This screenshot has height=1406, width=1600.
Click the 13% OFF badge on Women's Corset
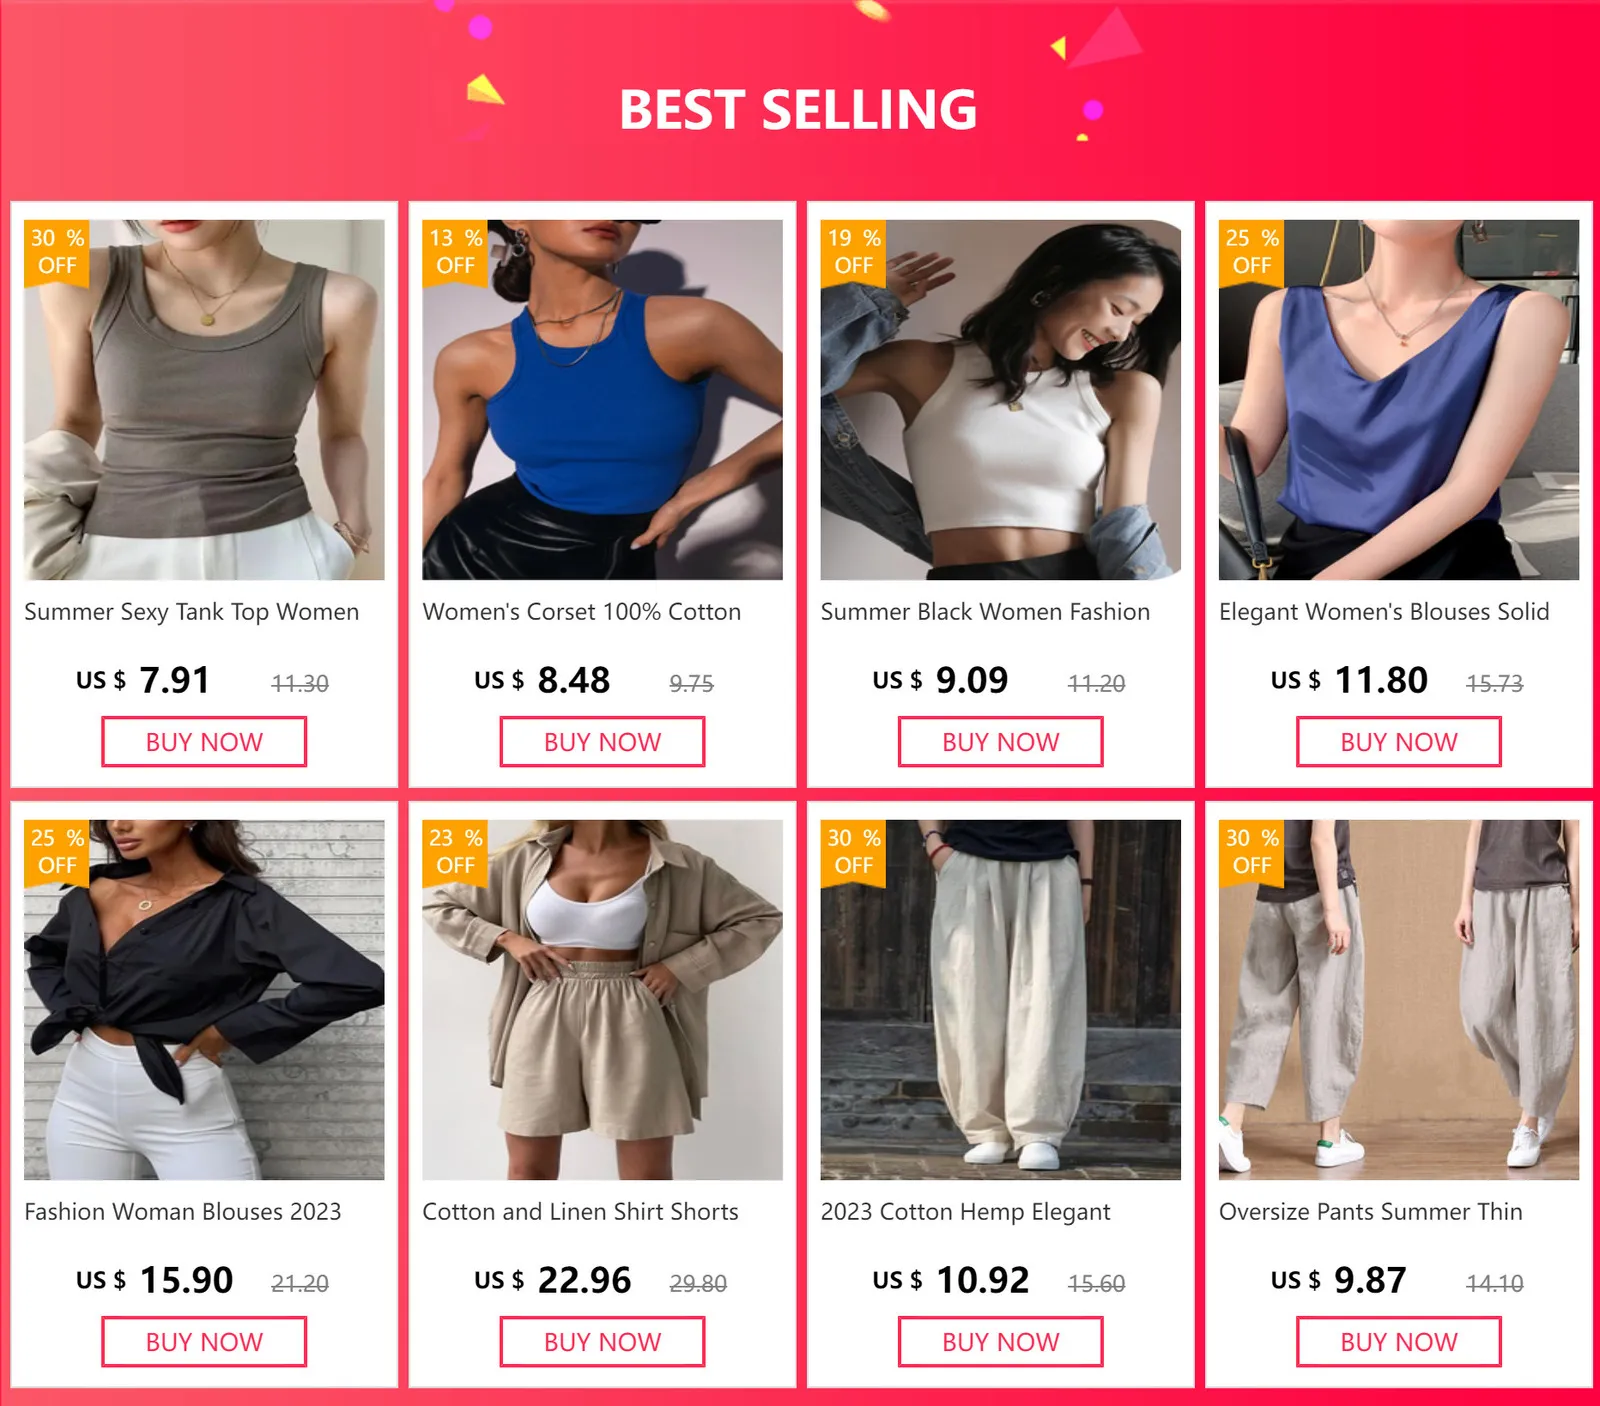[454, 252]
